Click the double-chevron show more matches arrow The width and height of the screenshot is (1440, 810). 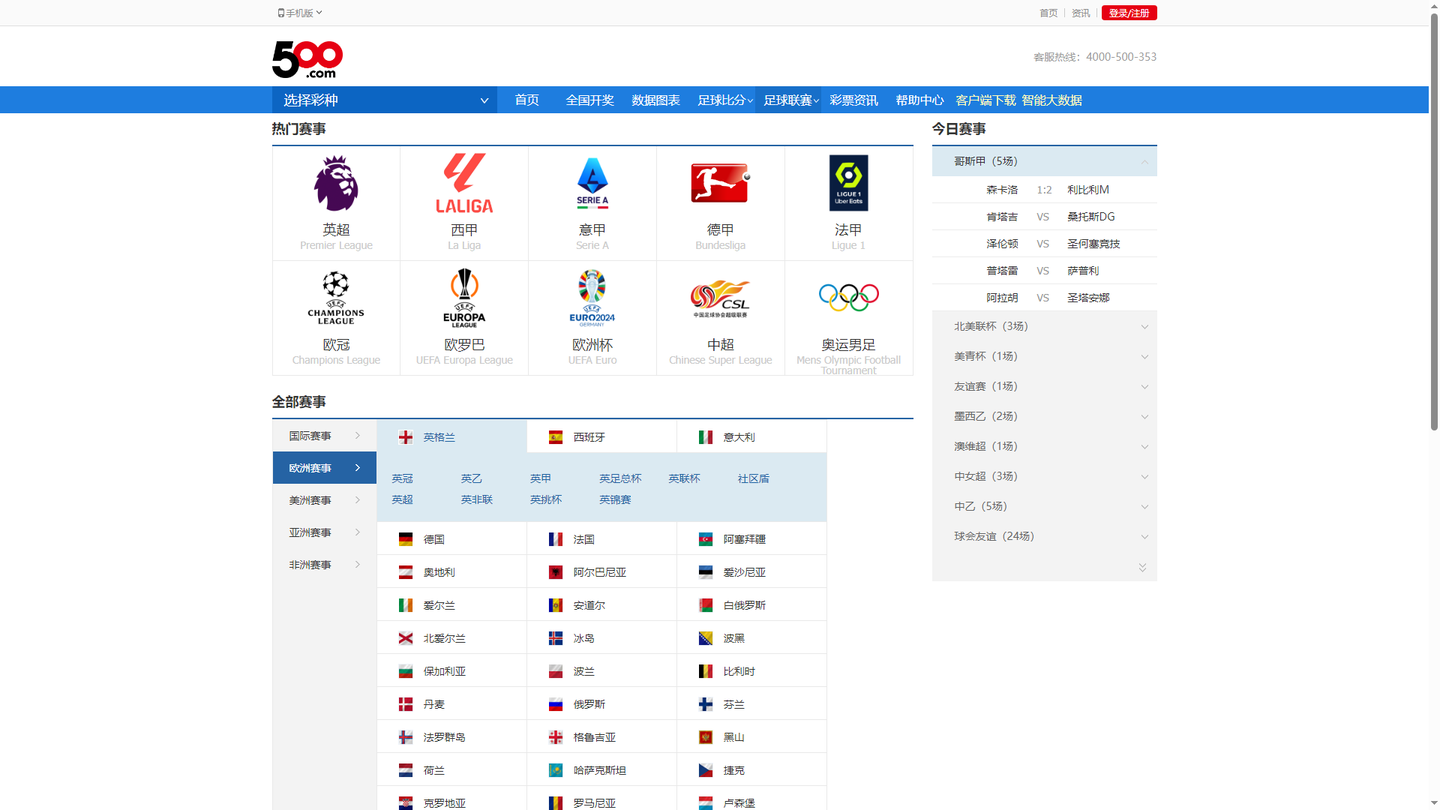point(1142,567)
